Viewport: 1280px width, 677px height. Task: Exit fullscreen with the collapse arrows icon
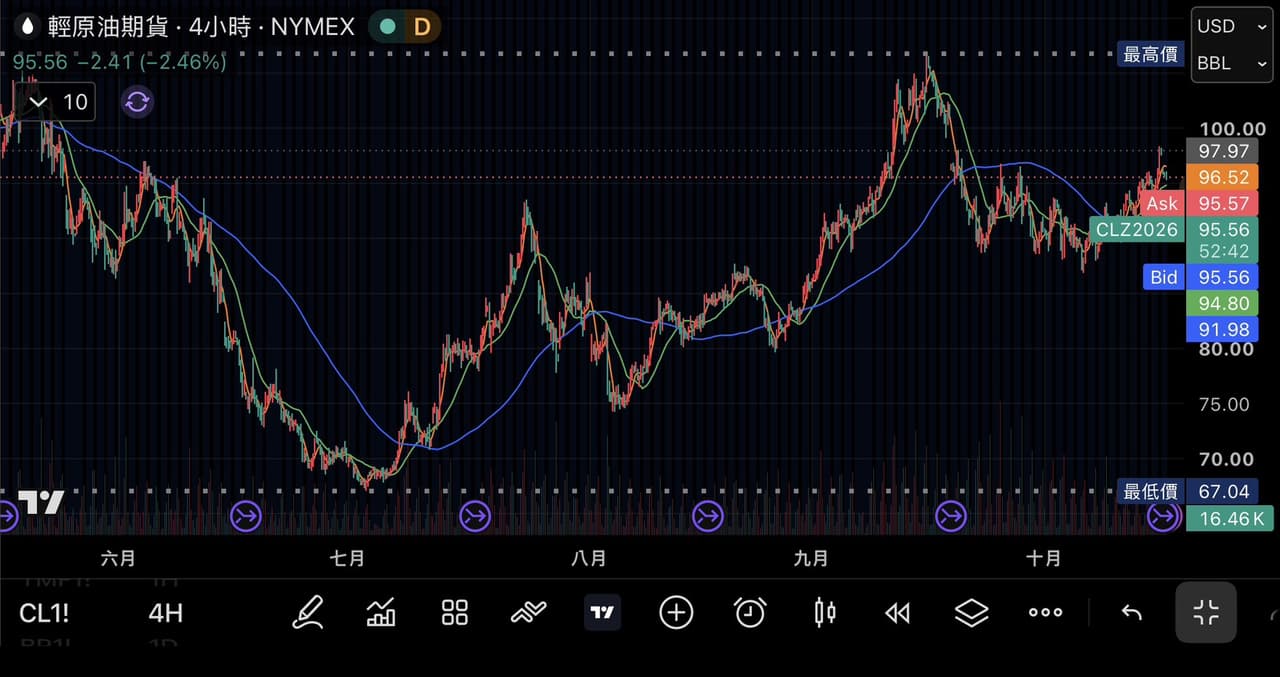[x=1206, y=612]
